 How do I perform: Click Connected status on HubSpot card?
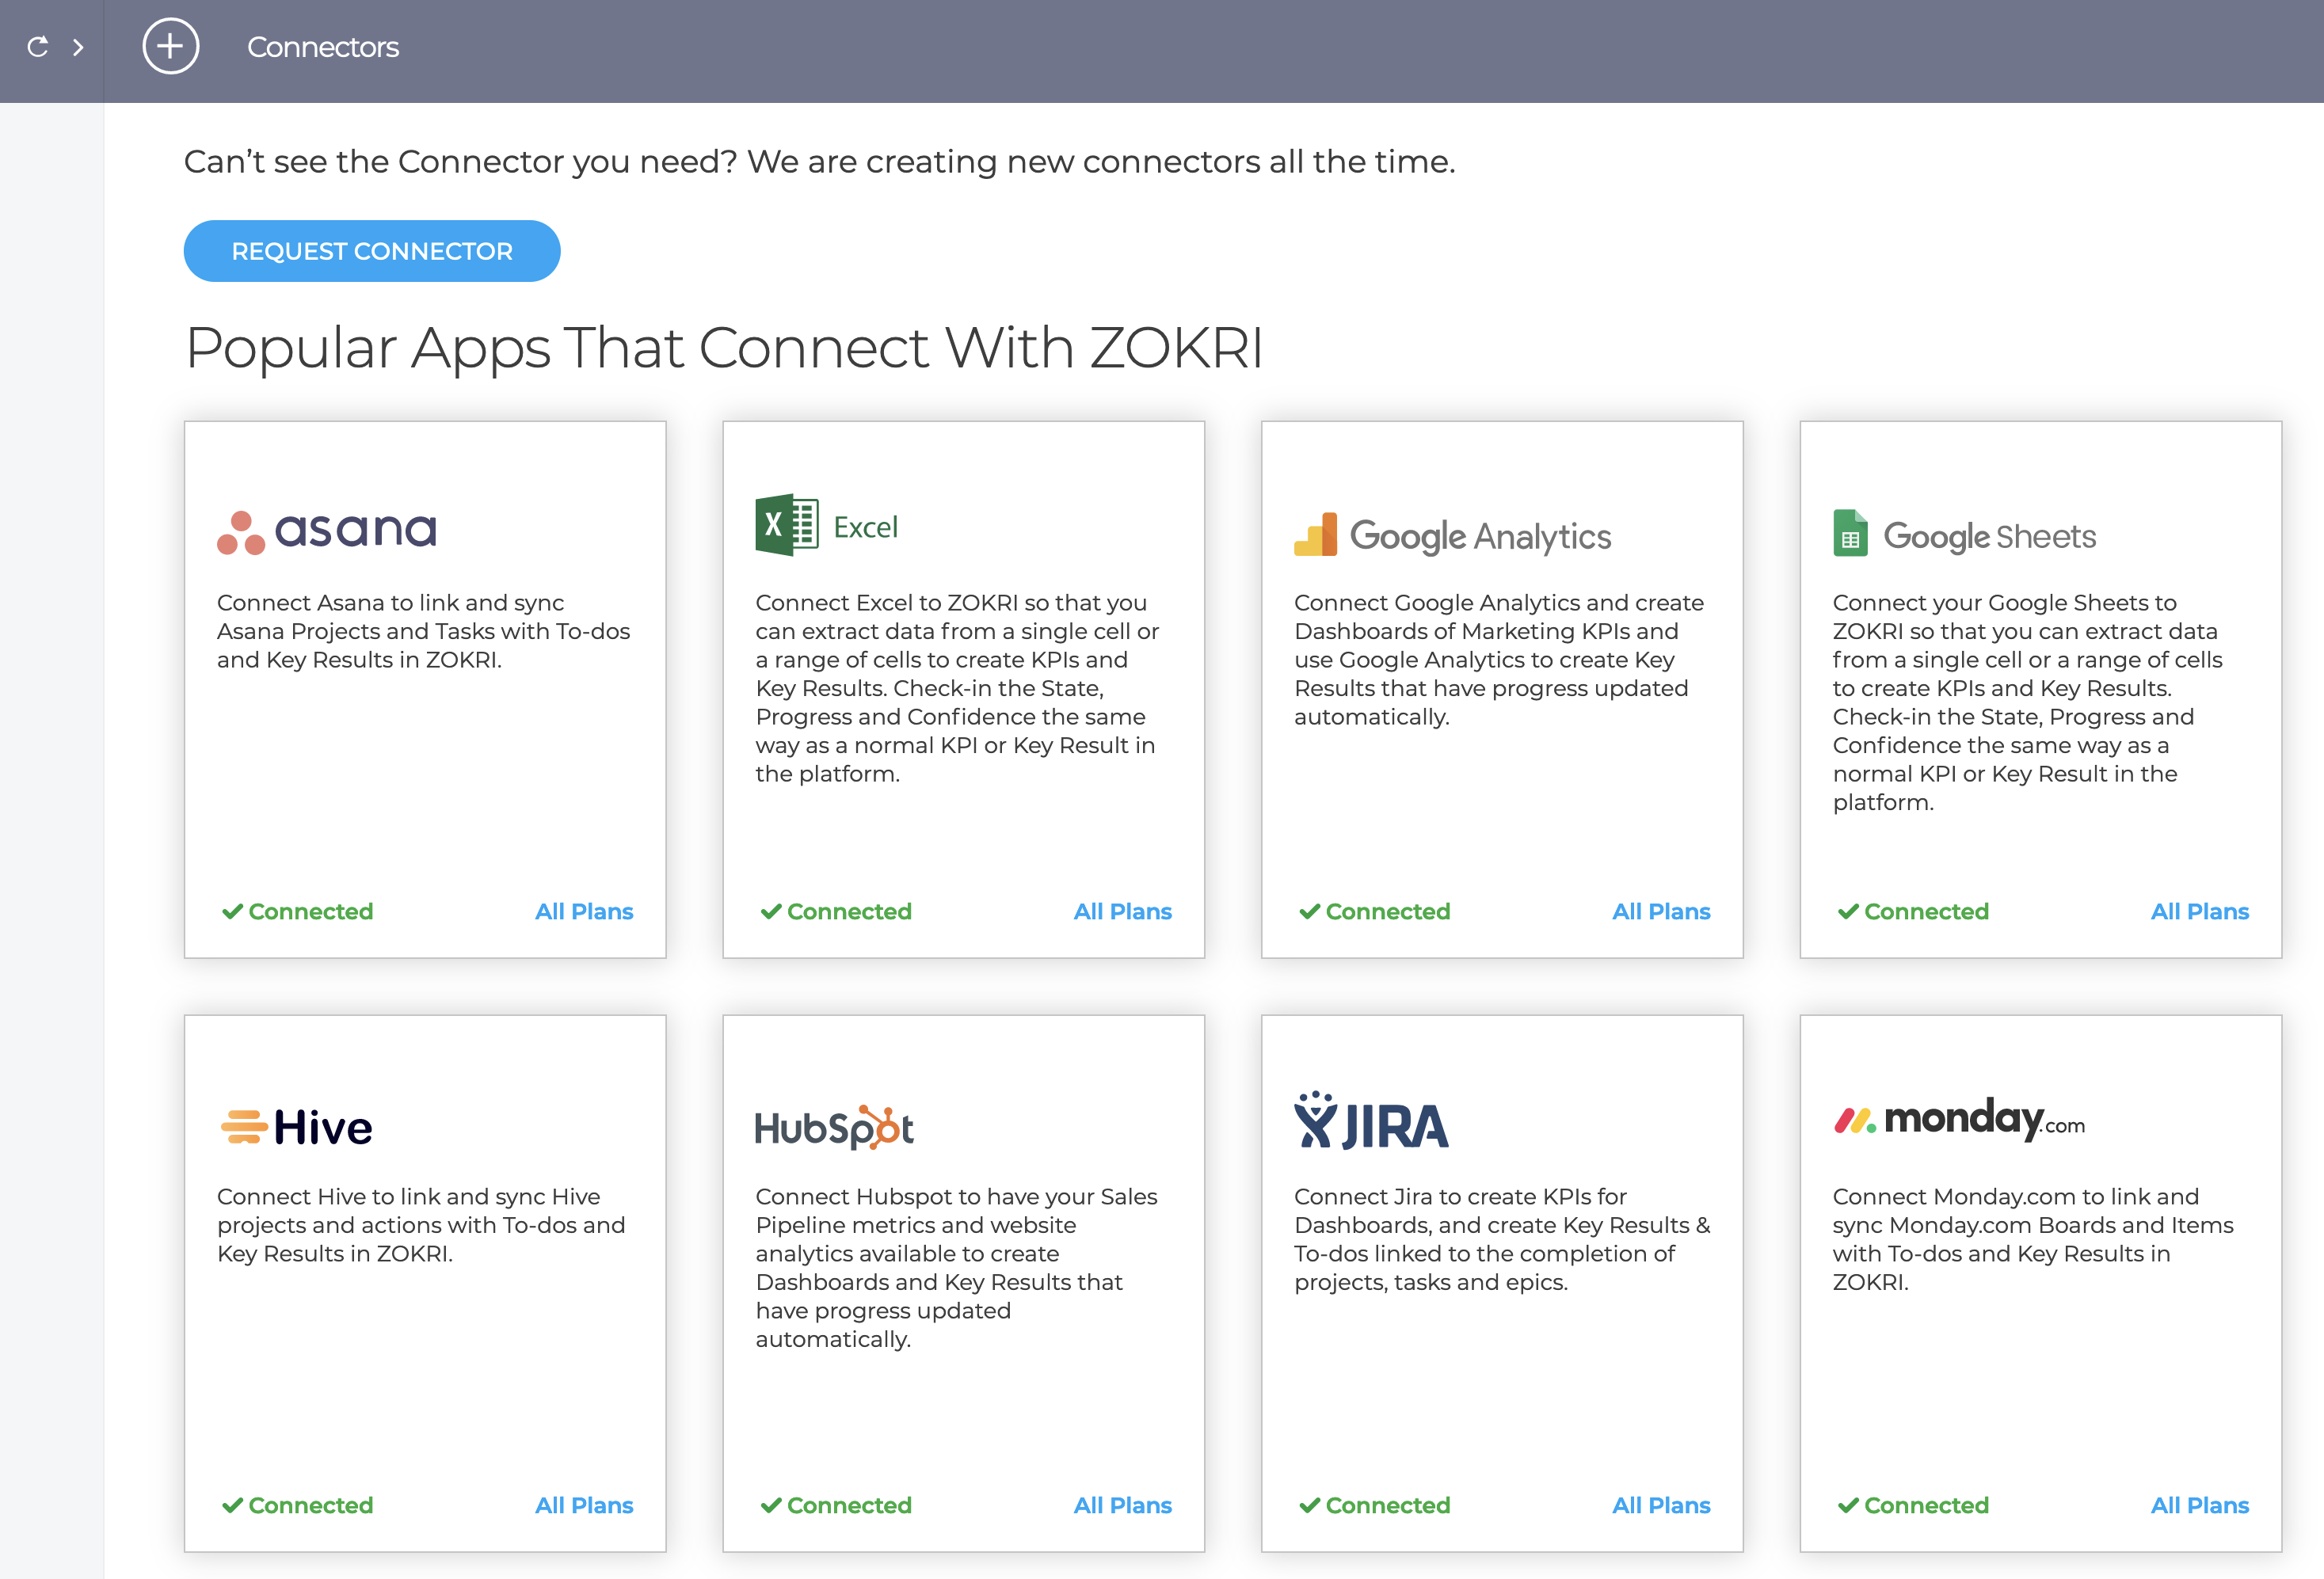click(836, 1505)
